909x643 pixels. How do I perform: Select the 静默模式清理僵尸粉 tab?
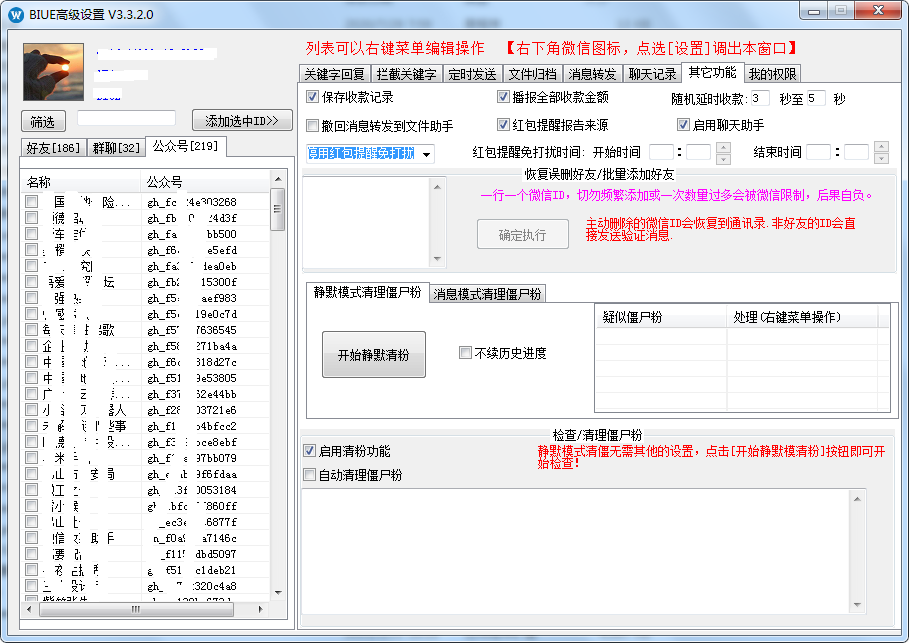[x=368, y=292]
